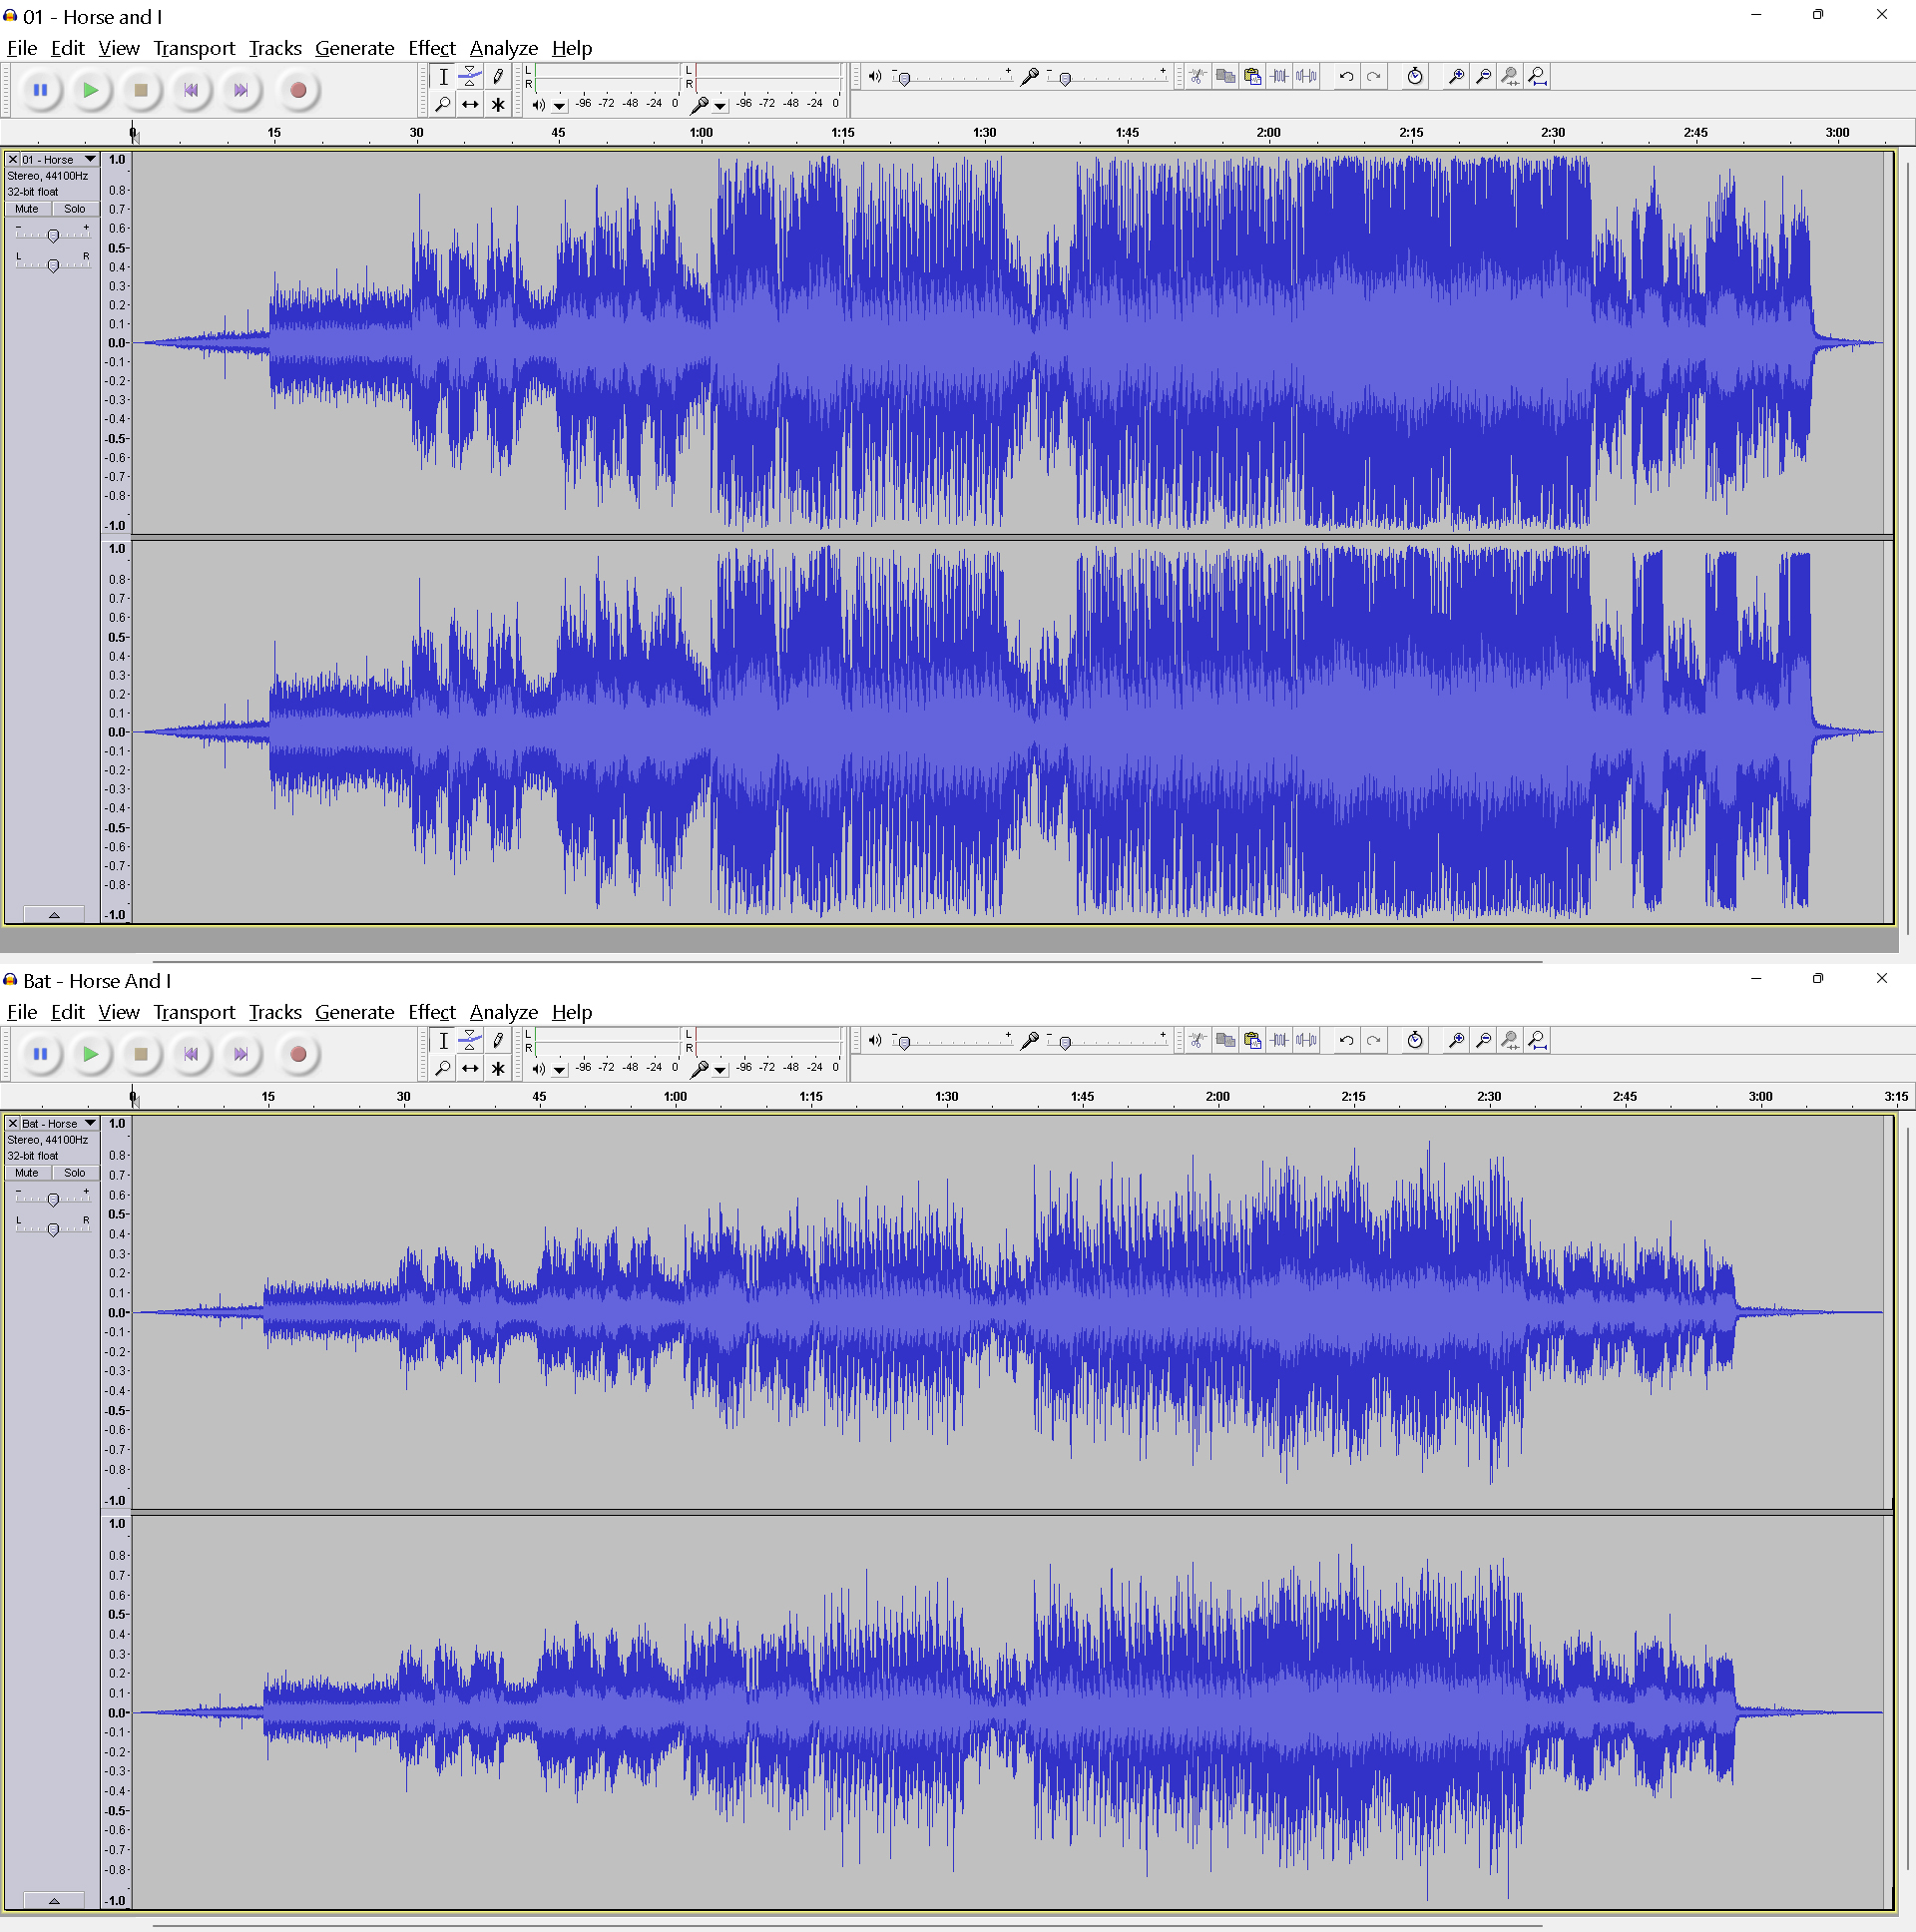Open sync-lock timer icon in bottom window
Viewport: 1916px width, 1932px height.
1414,1040
